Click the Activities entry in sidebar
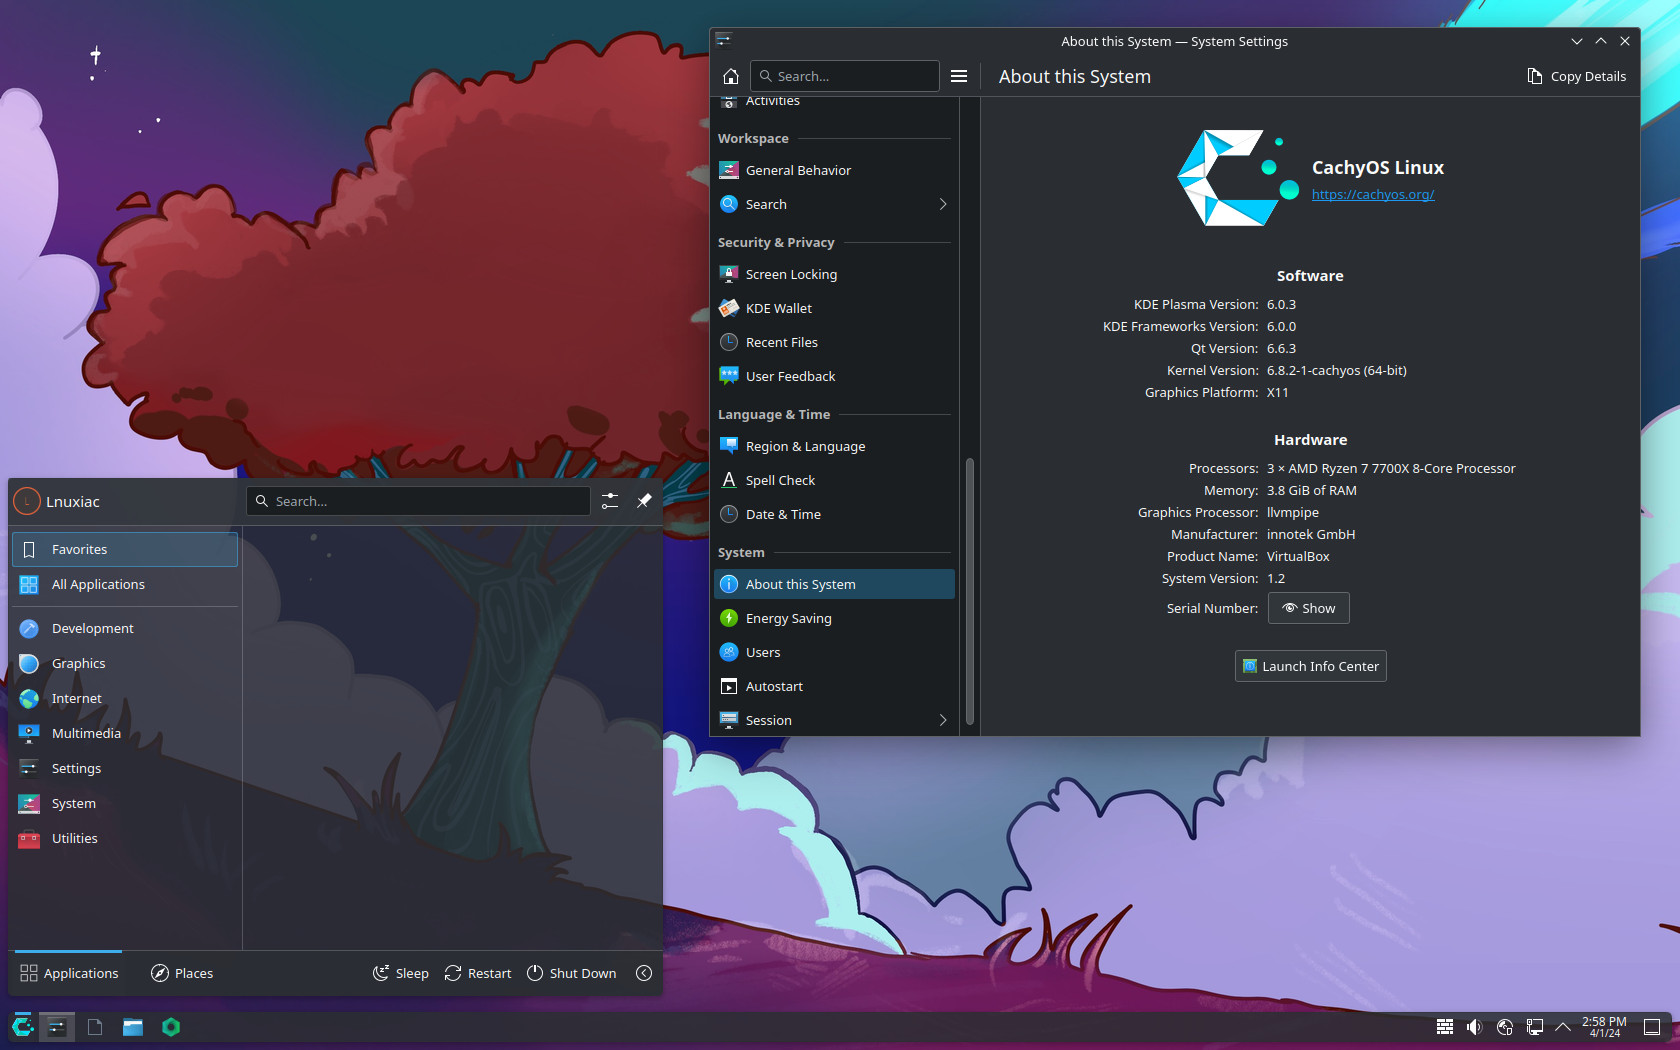 834,102
